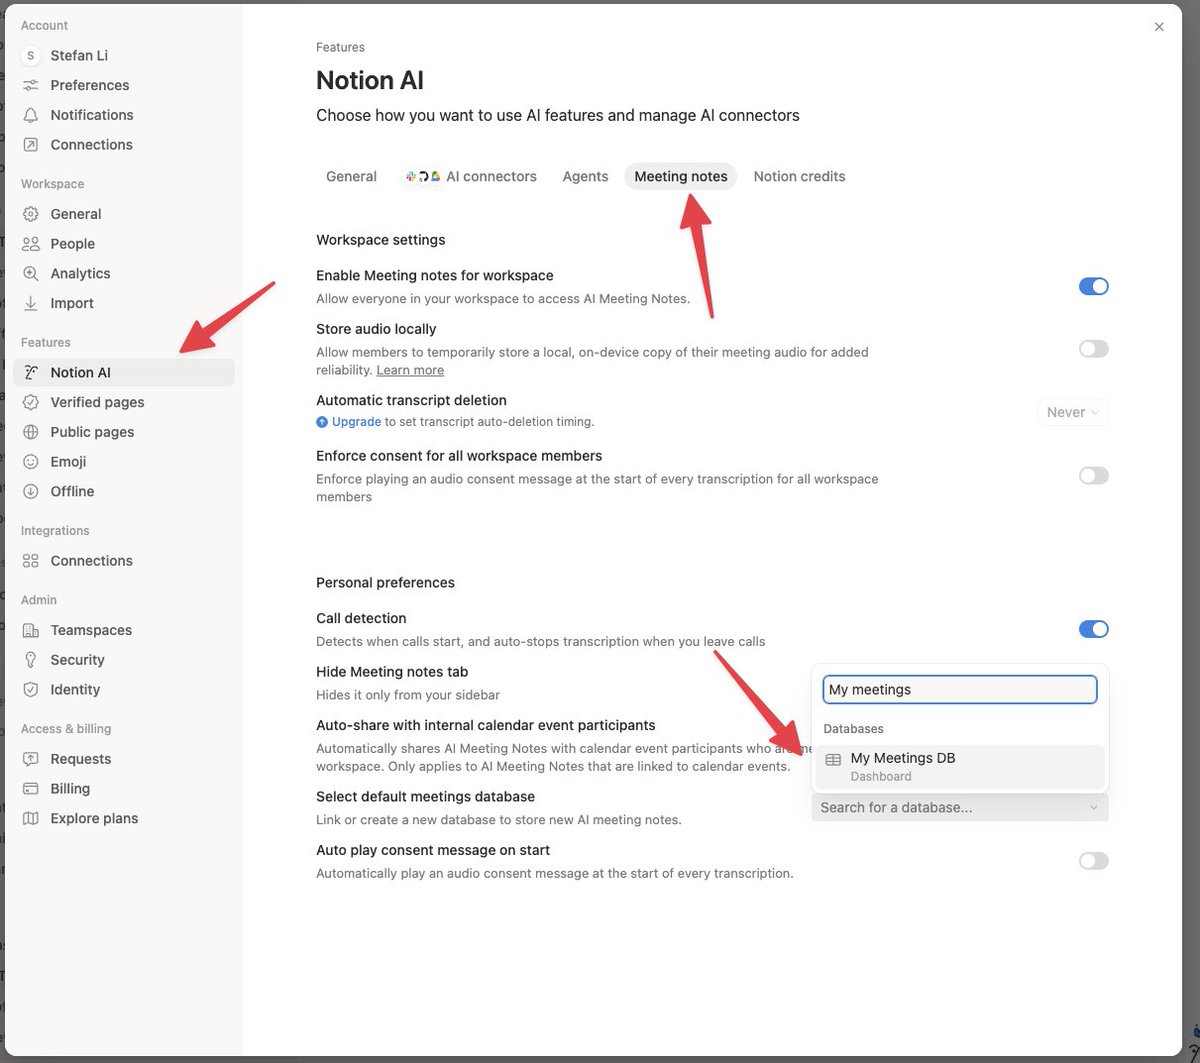
Task: Click Stefan Li account name
Action: 79,56
